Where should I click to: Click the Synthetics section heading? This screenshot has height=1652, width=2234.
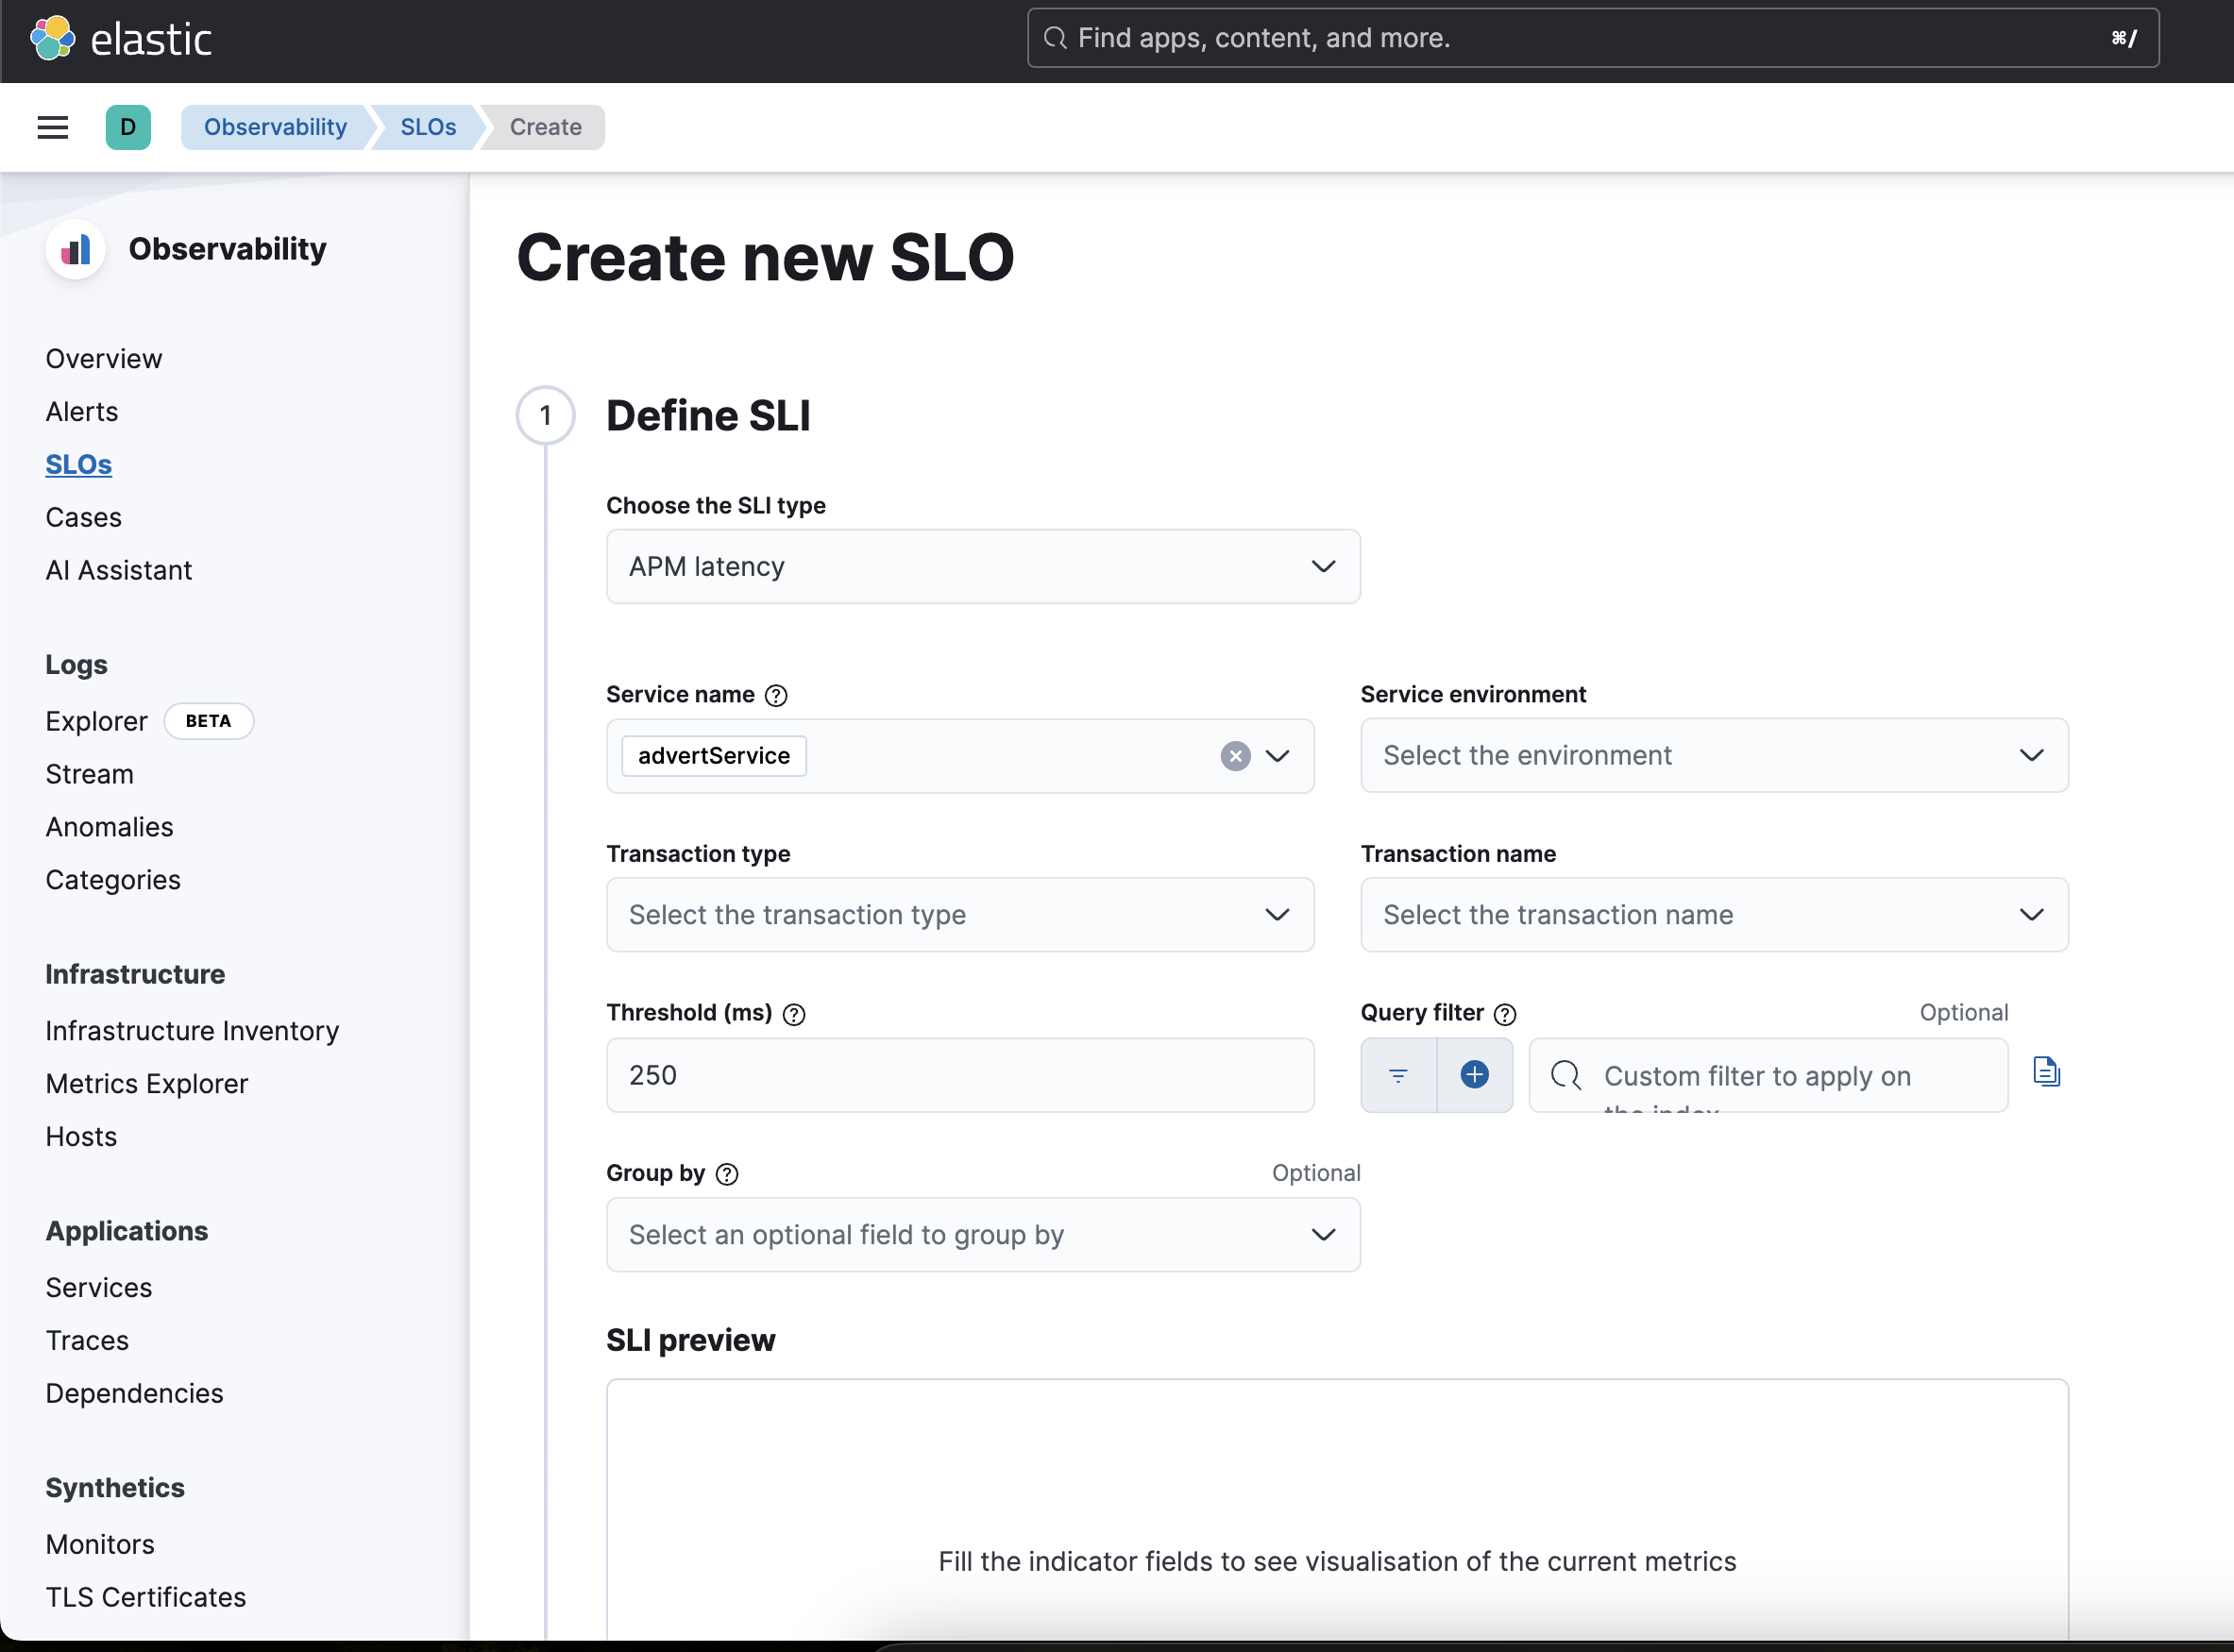tap(115, 1489)
